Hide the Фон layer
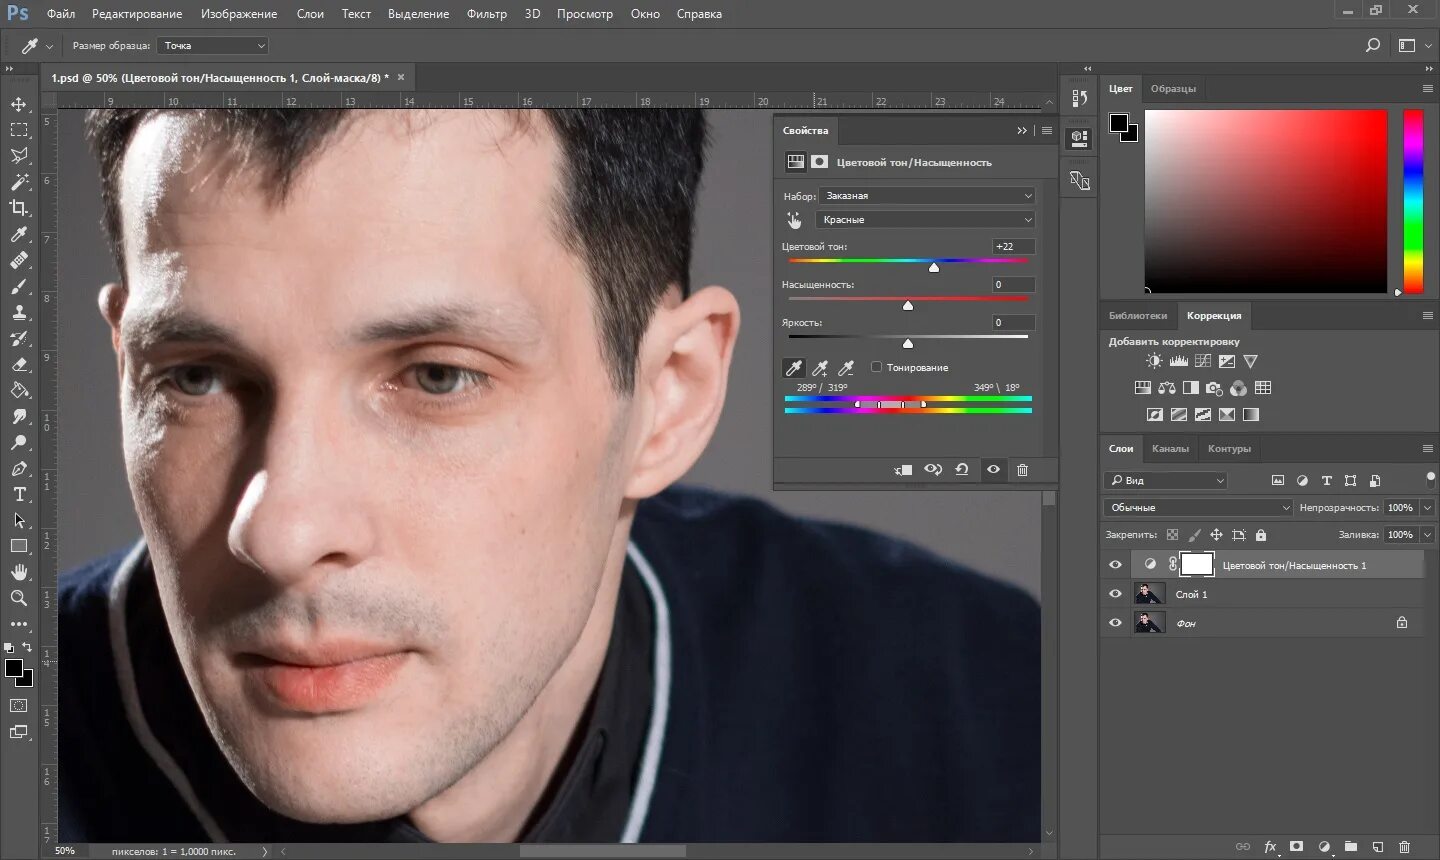The image size is (1440, 860). [1115, 623]
